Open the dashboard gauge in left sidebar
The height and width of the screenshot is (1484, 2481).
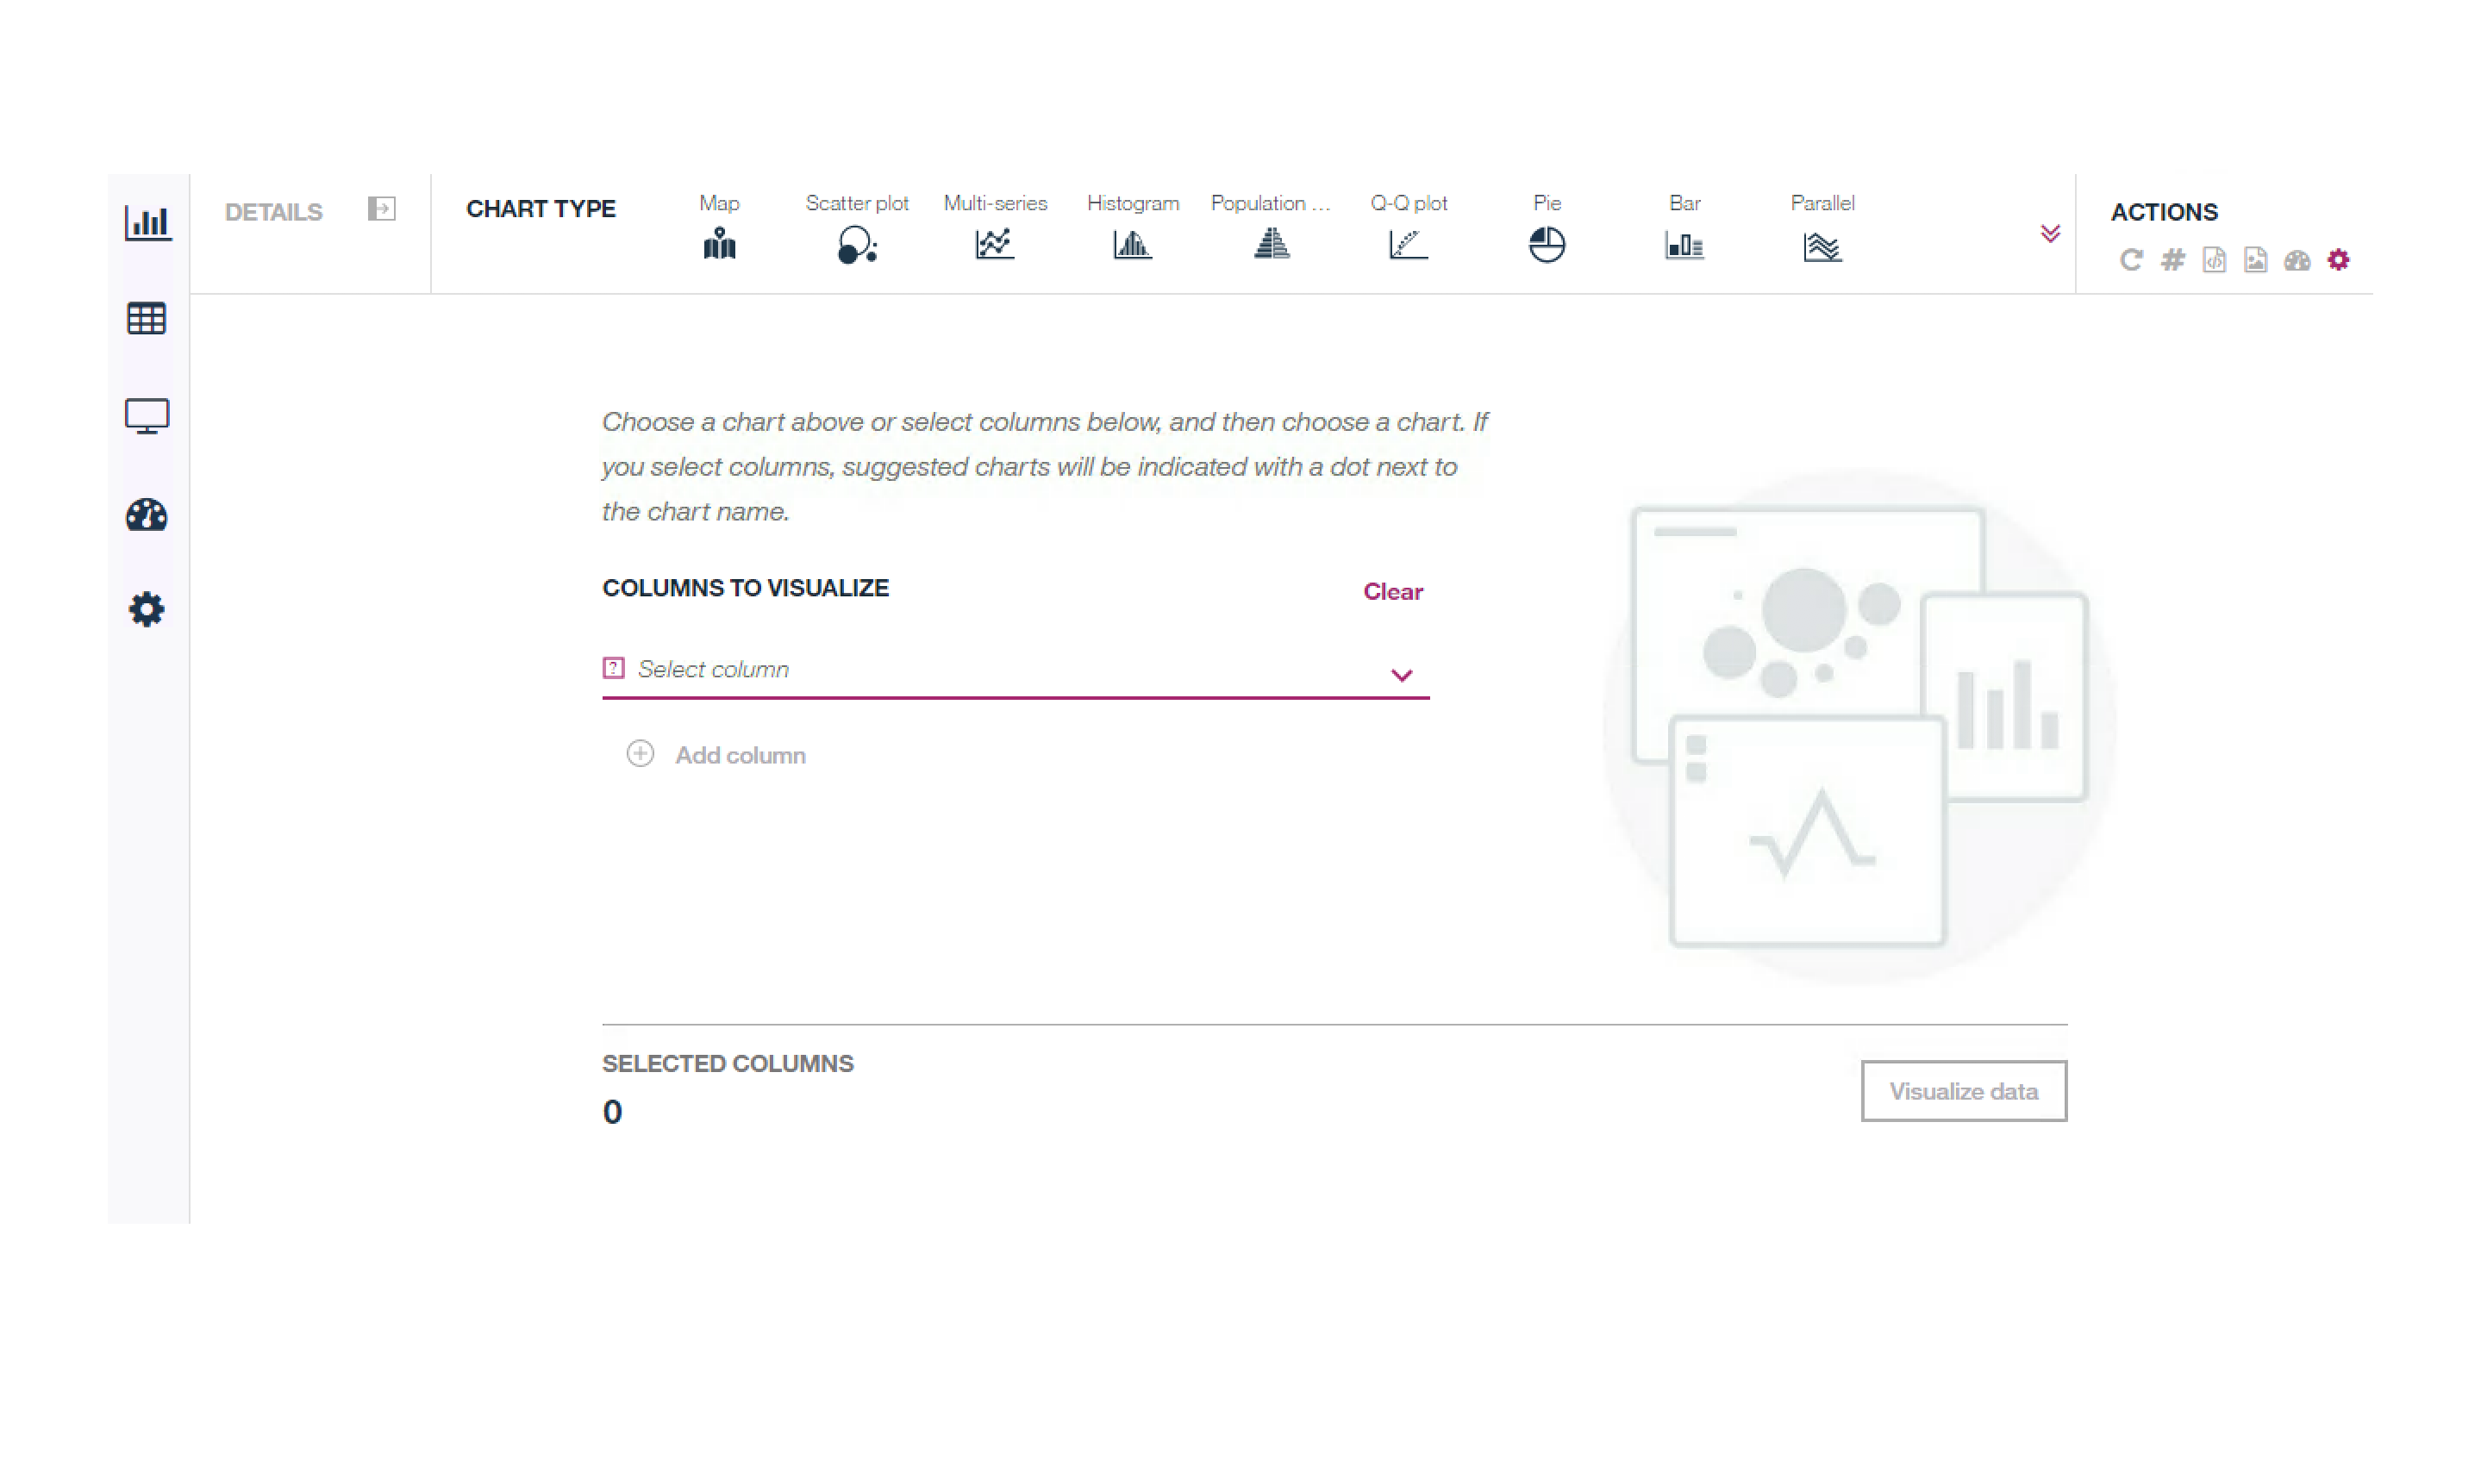click(147, 514)
